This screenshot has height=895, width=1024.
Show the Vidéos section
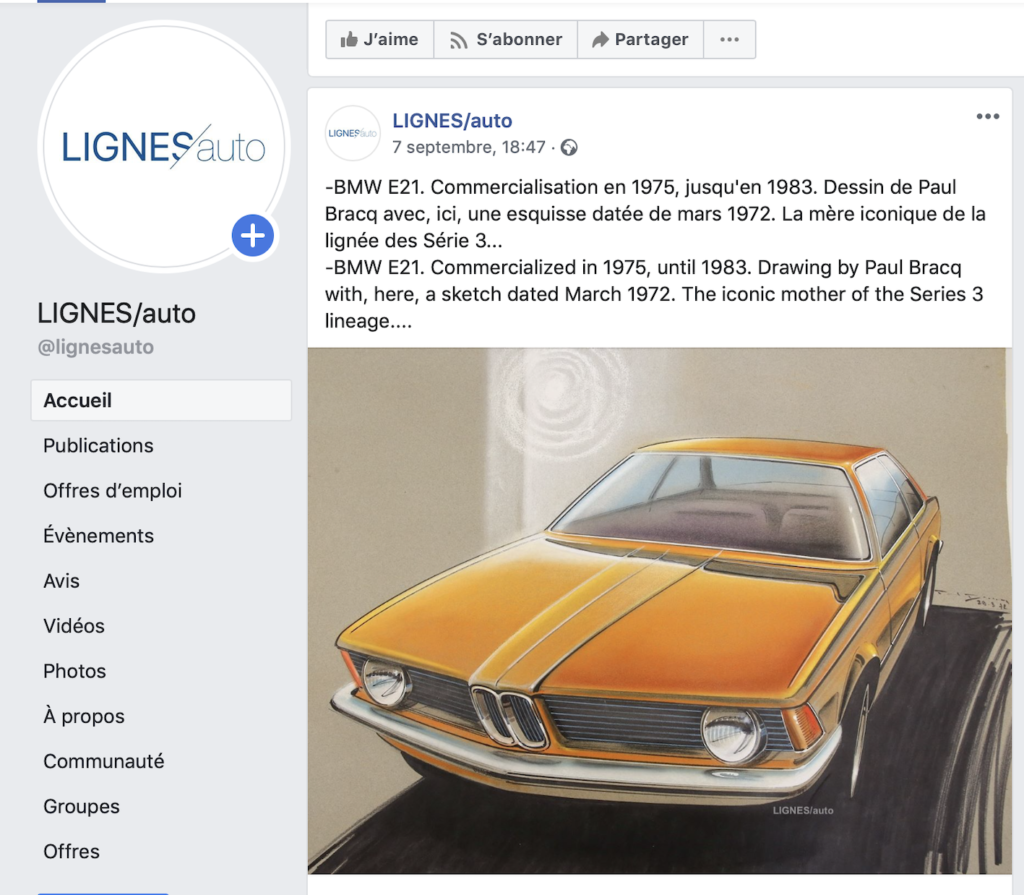tap(74, 626)
